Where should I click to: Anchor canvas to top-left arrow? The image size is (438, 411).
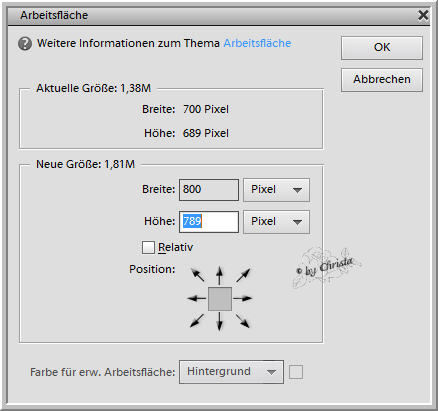(198, 275)
